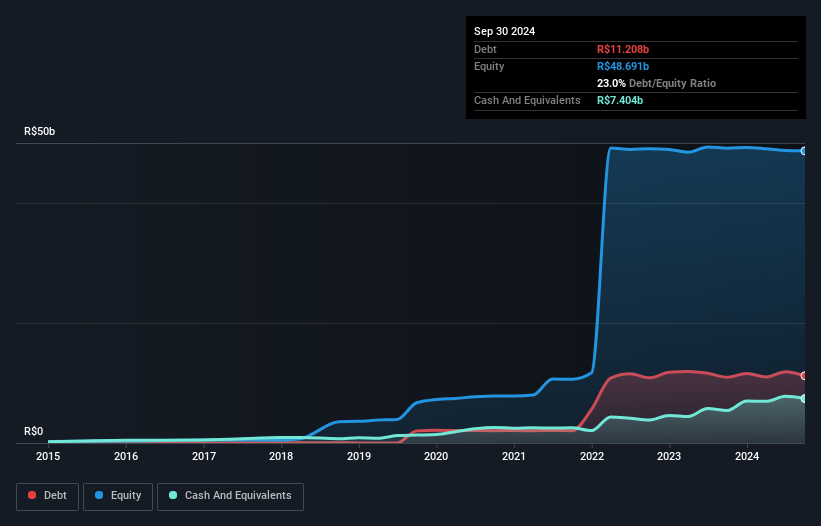Screen dimensions: 821x526
Task: Click the red Debt endpoint marker
Action: coord(804,376)
